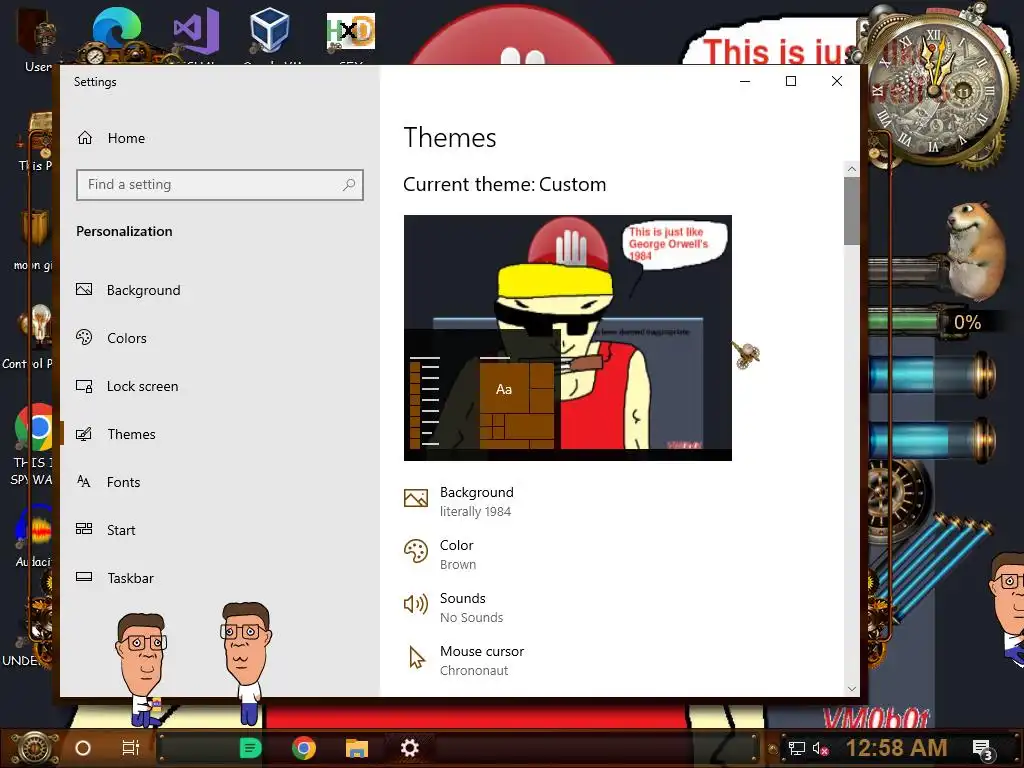The height and width of the screenshot is (768, 1024).
Task: Open the steampunk Start button
Action: (34, 748)
